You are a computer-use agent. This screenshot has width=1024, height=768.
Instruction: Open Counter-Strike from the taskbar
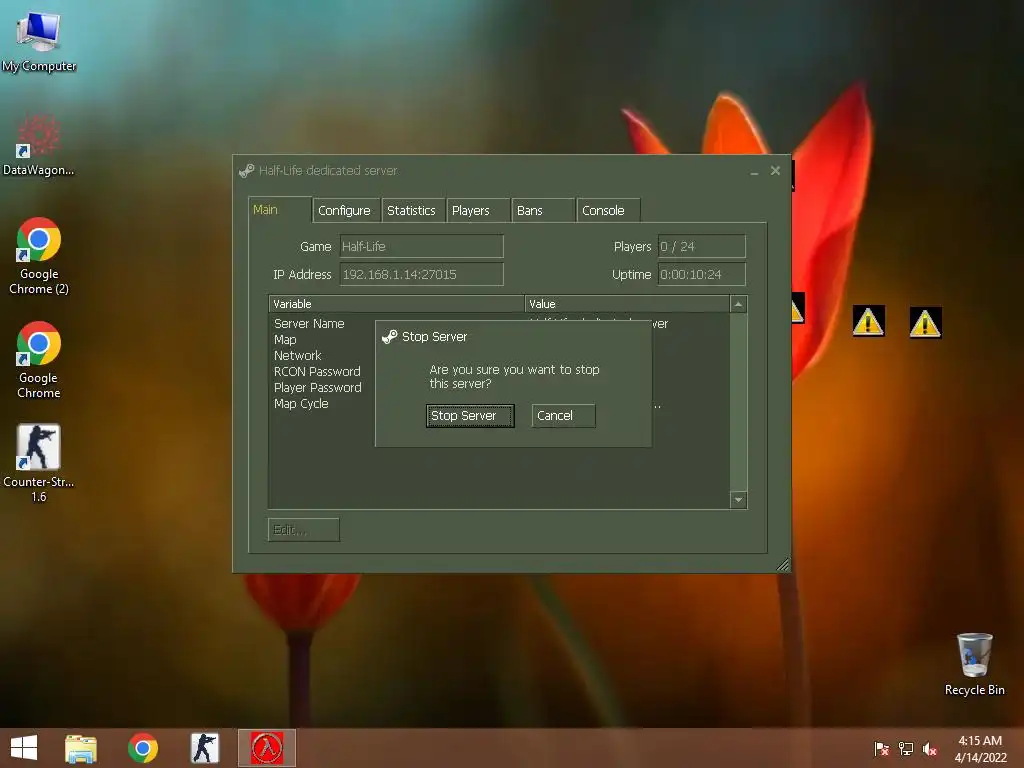point(204,748)
